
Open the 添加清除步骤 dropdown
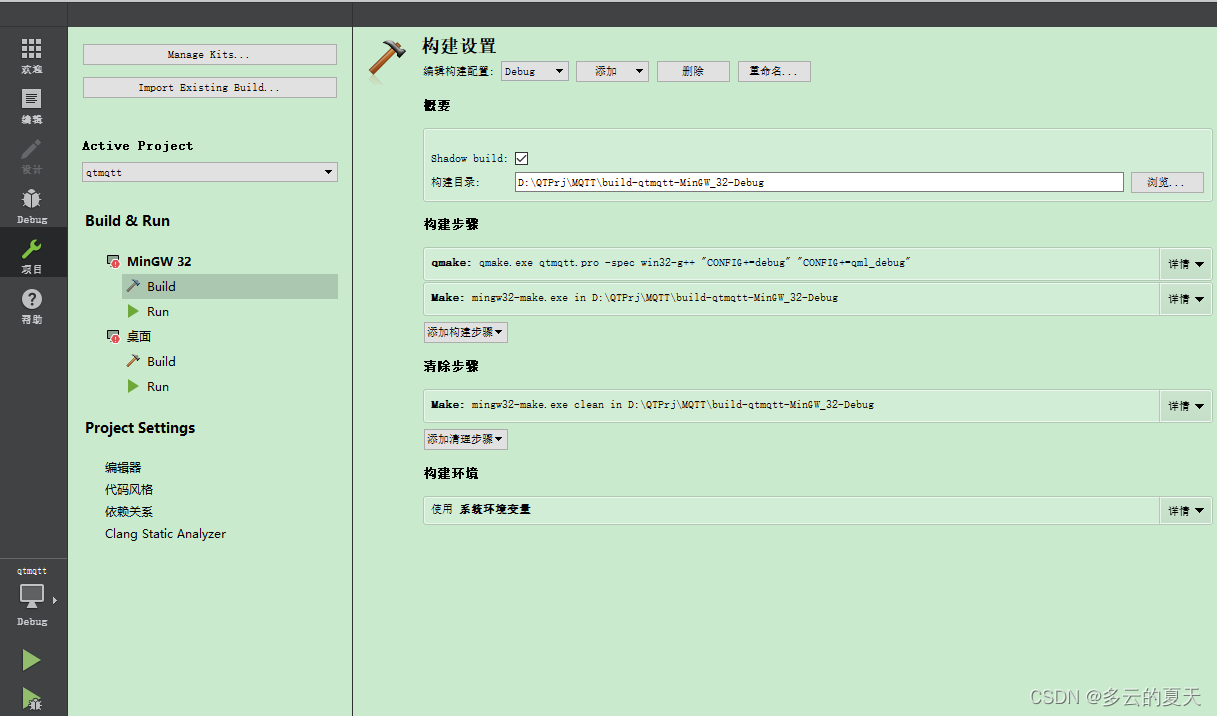(466, 439)
